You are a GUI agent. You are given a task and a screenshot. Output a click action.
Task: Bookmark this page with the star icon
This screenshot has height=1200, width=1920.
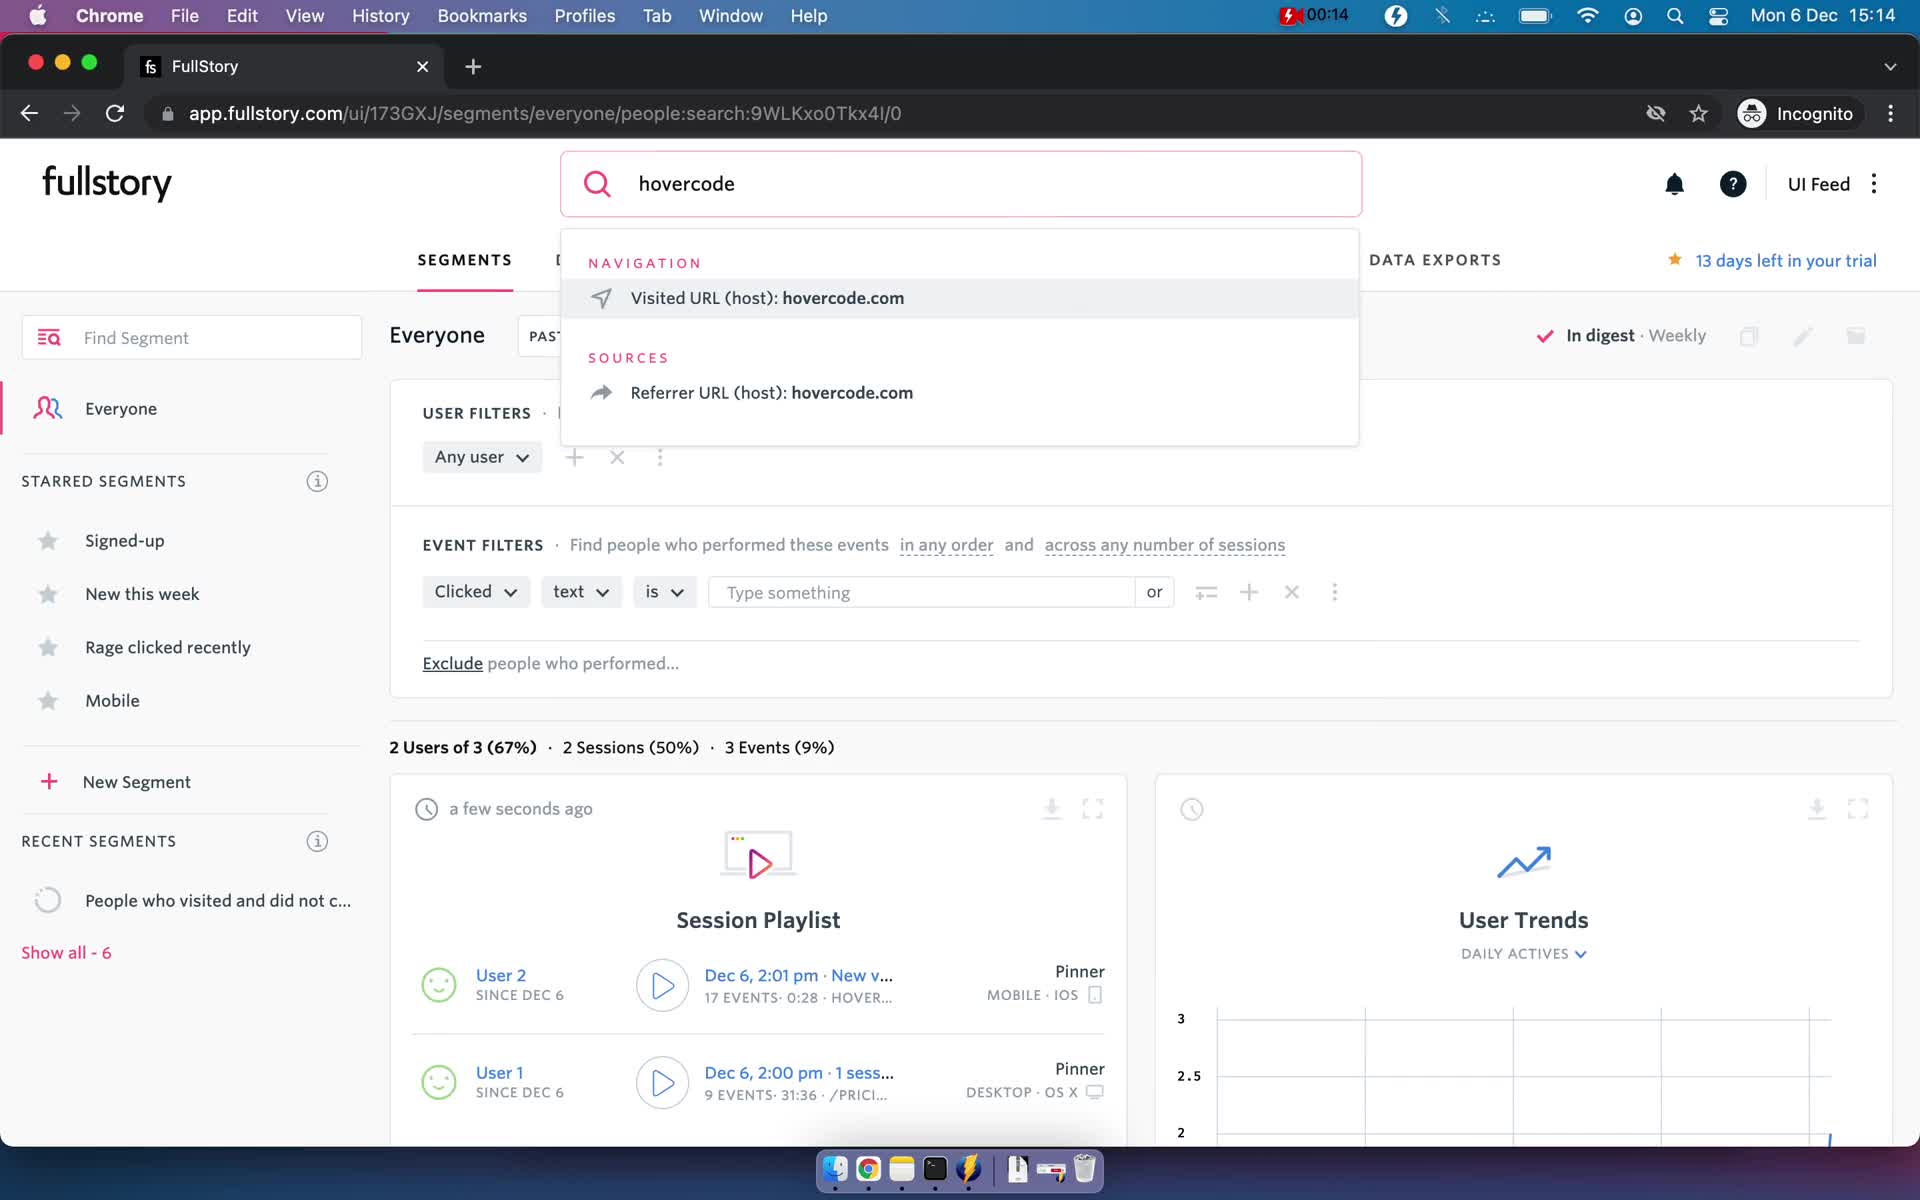[1698, 113]
